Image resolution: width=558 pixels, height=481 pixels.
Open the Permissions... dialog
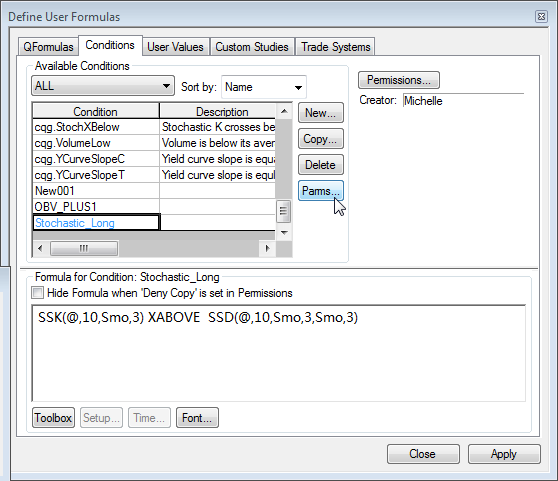(x=399, y=80)
